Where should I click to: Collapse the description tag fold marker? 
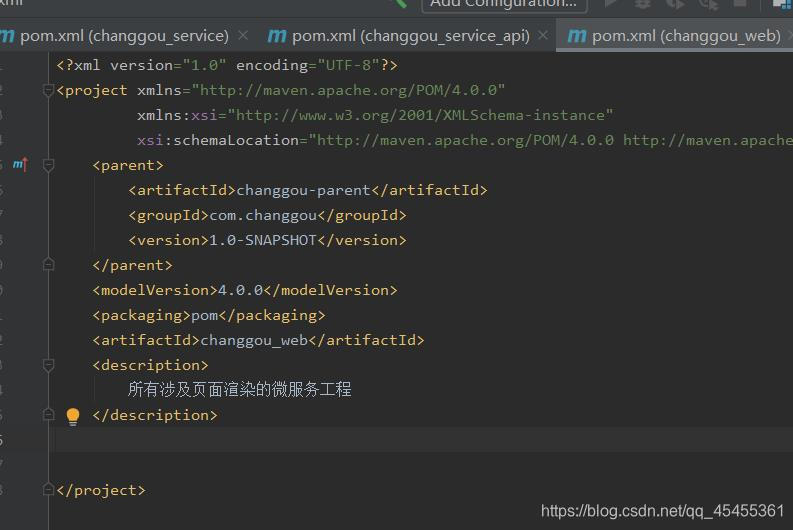pyautogui.click(x=49, y=365)
